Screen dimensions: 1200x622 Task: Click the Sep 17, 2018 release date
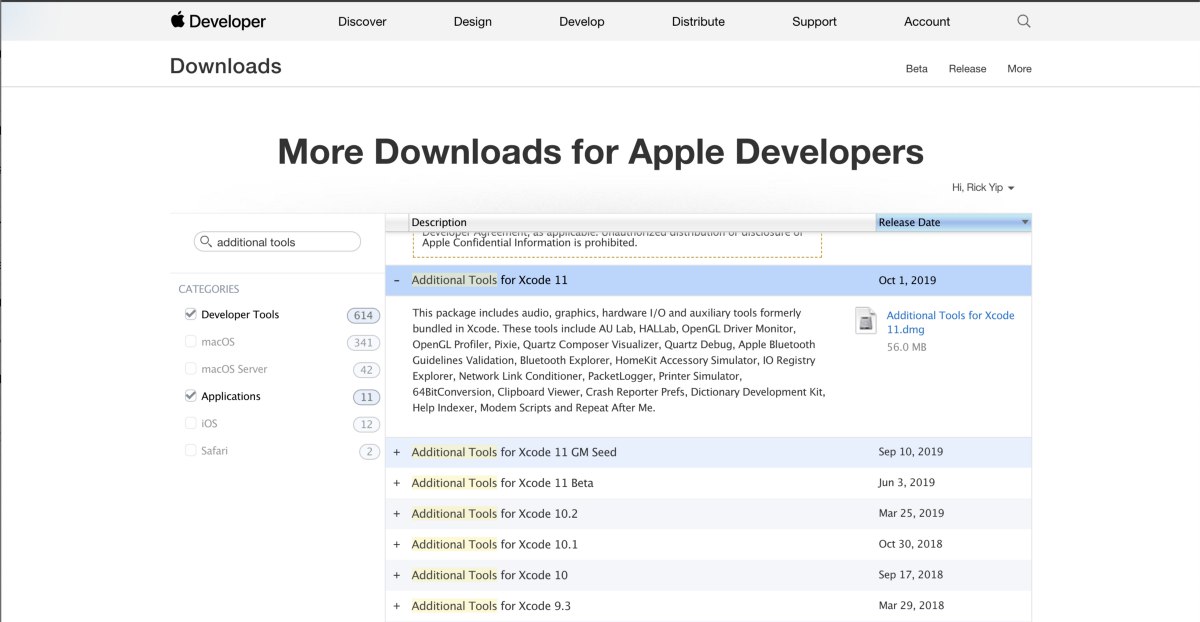(x=910, y=575)
